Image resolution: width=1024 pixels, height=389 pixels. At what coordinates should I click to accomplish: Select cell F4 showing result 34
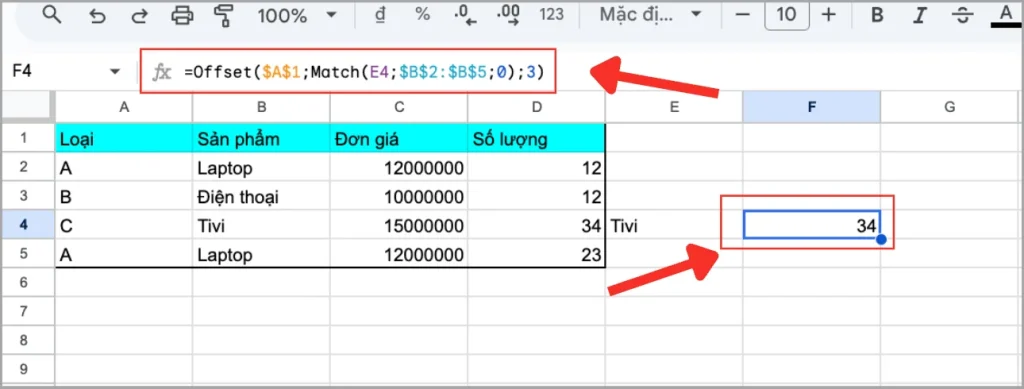(x=812, y=225)
